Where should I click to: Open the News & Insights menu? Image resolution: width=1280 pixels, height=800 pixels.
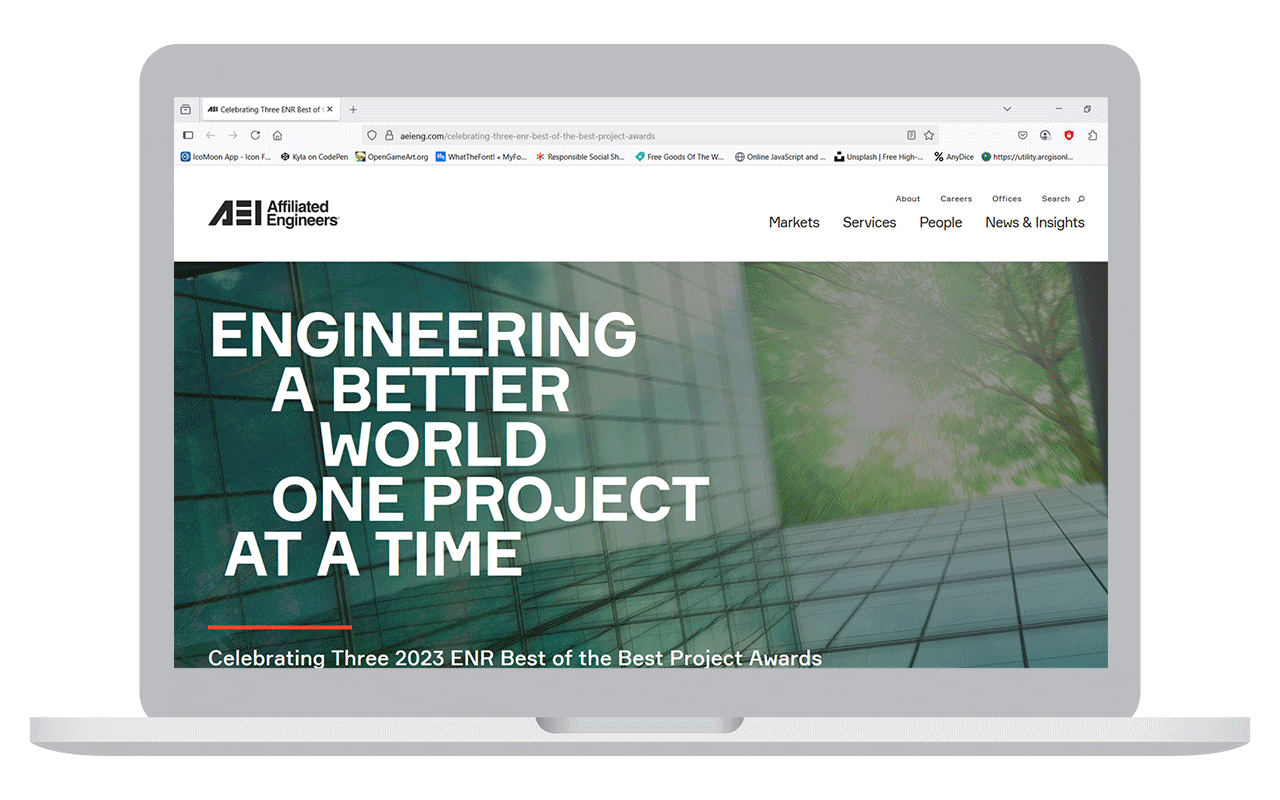[1035, 223]
